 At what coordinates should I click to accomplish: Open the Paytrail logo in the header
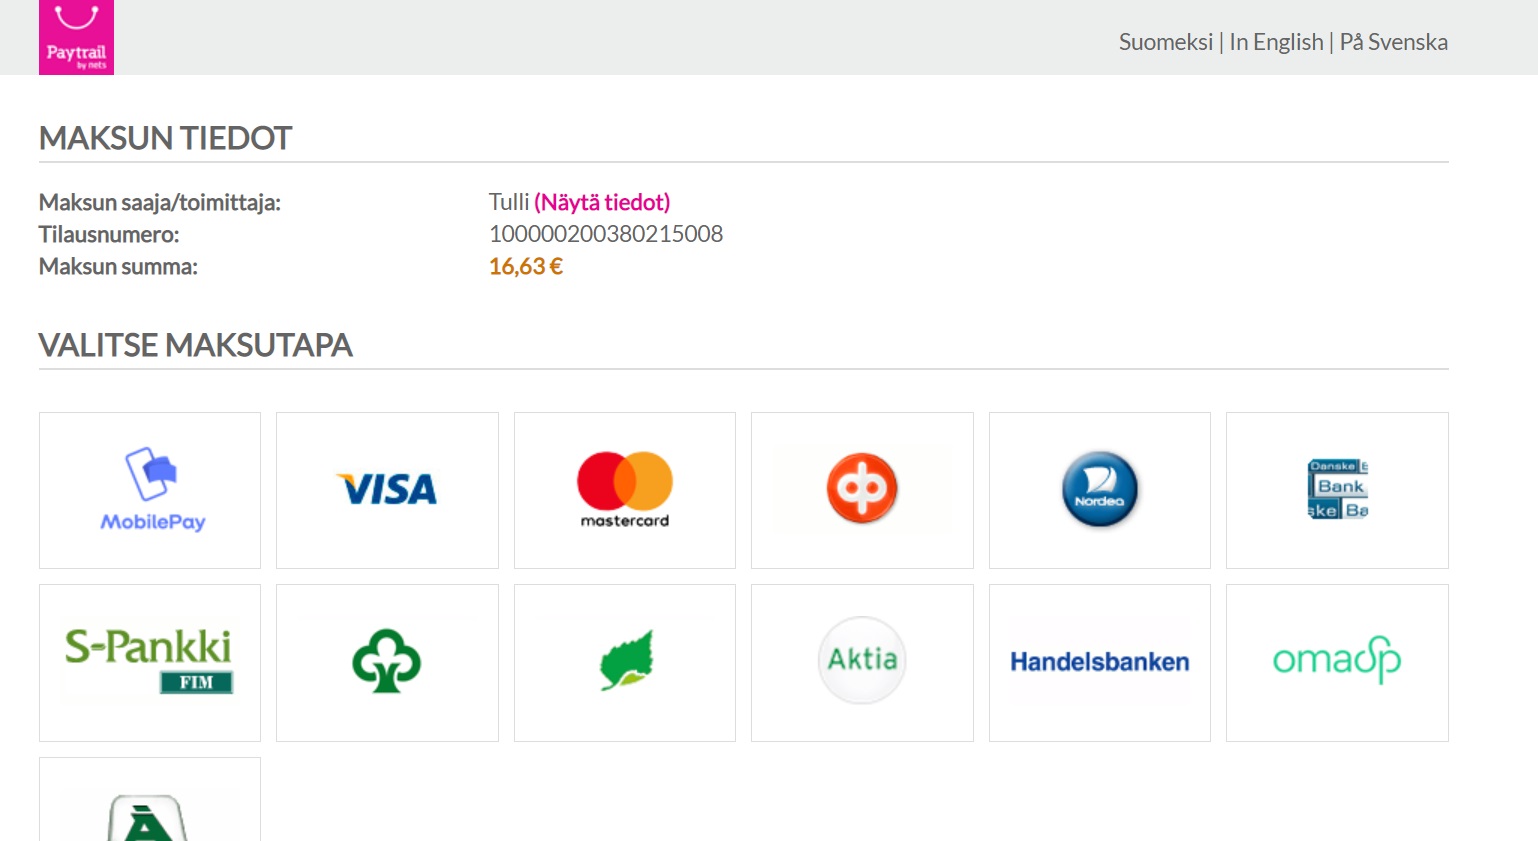tap(76, 37)
